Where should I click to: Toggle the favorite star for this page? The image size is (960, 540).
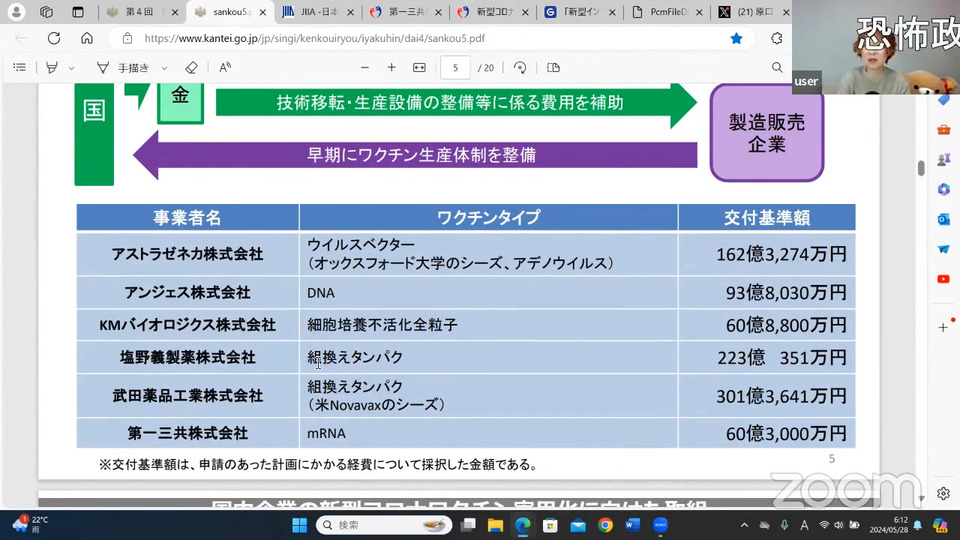pyautogui.click(x=737, y=38)
